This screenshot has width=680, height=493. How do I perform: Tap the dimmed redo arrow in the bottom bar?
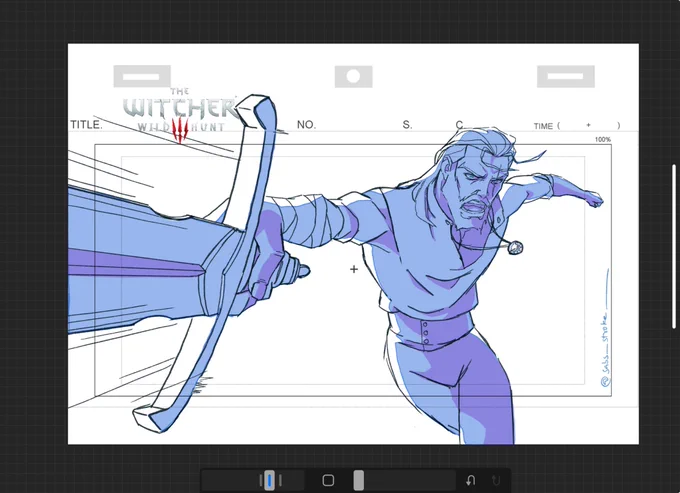click(x=496, y=480)
